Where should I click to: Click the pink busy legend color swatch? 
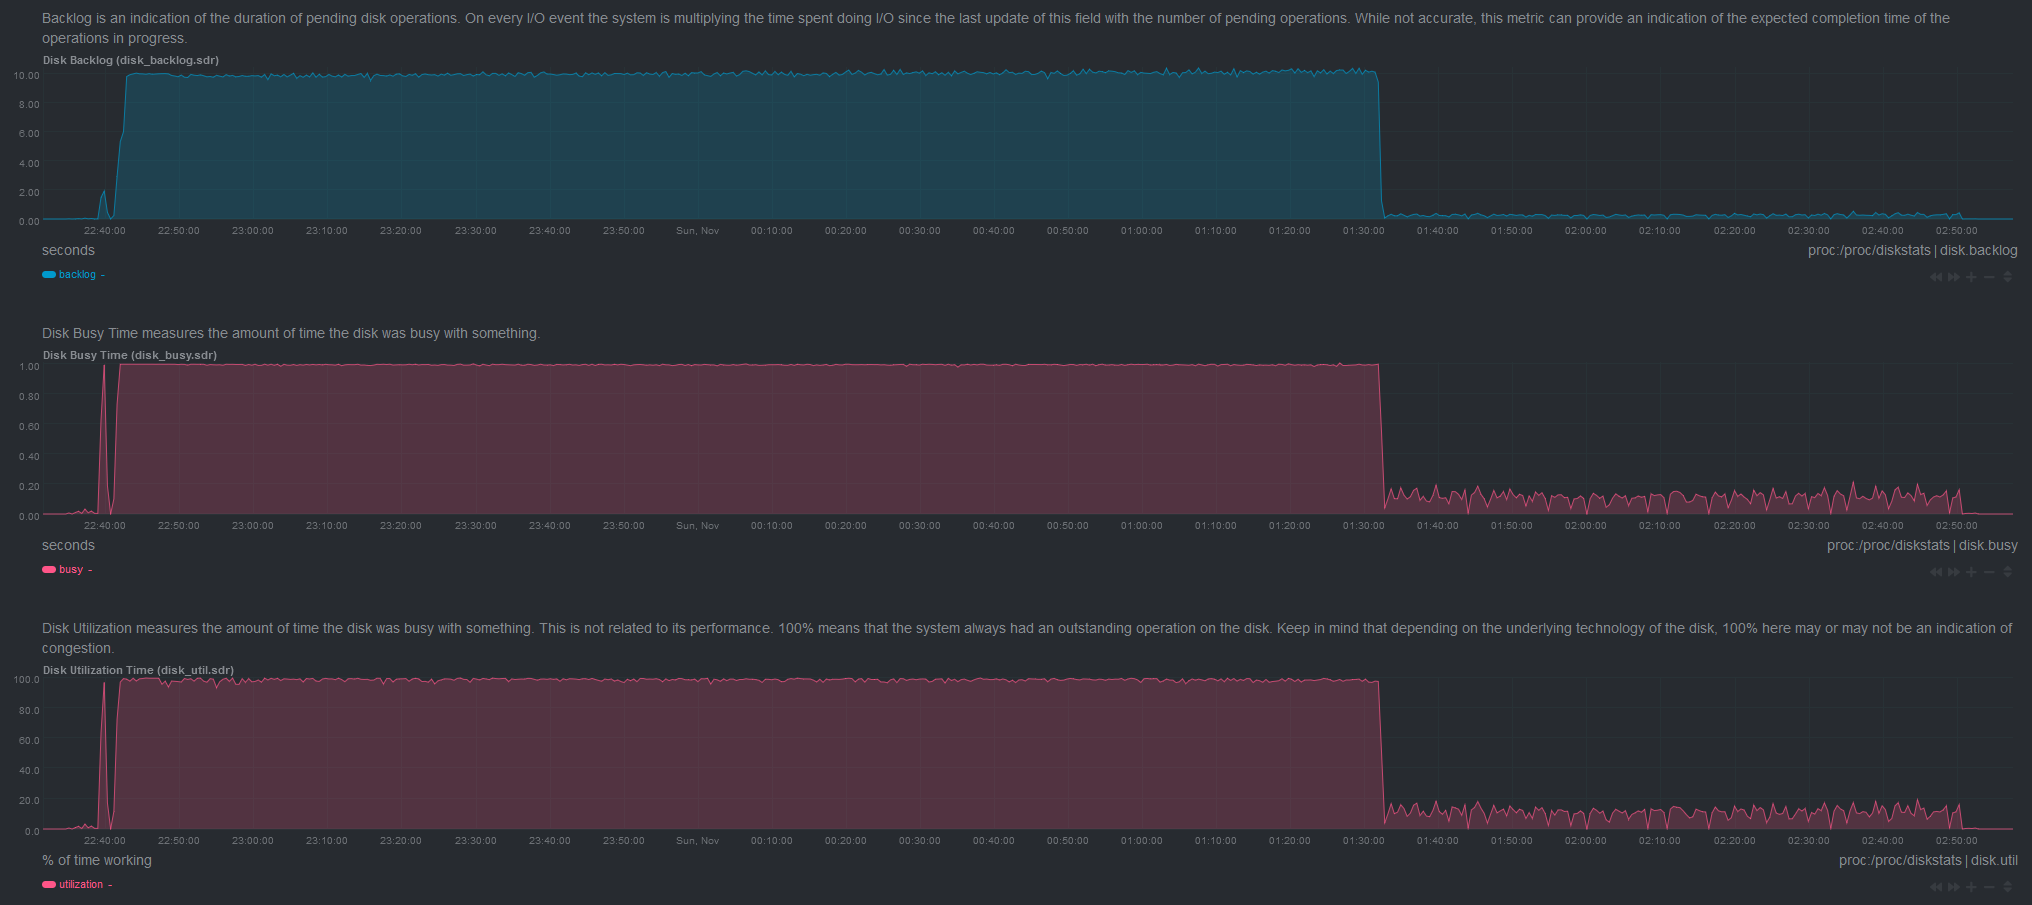49,569
